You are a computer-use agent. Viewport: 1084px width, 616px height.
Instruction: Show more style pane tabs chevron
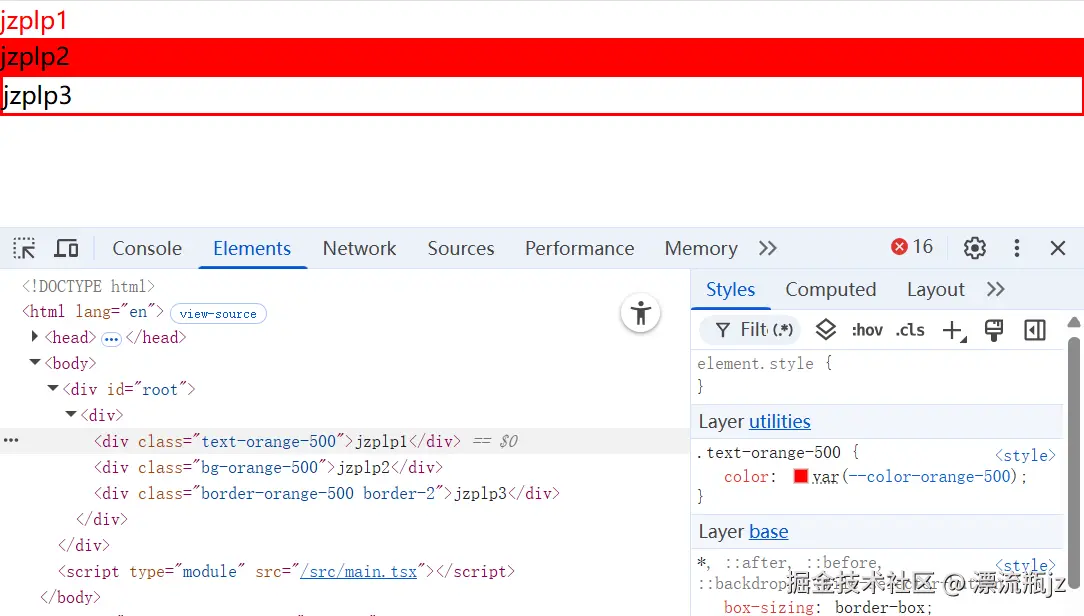tap(996, 289)
